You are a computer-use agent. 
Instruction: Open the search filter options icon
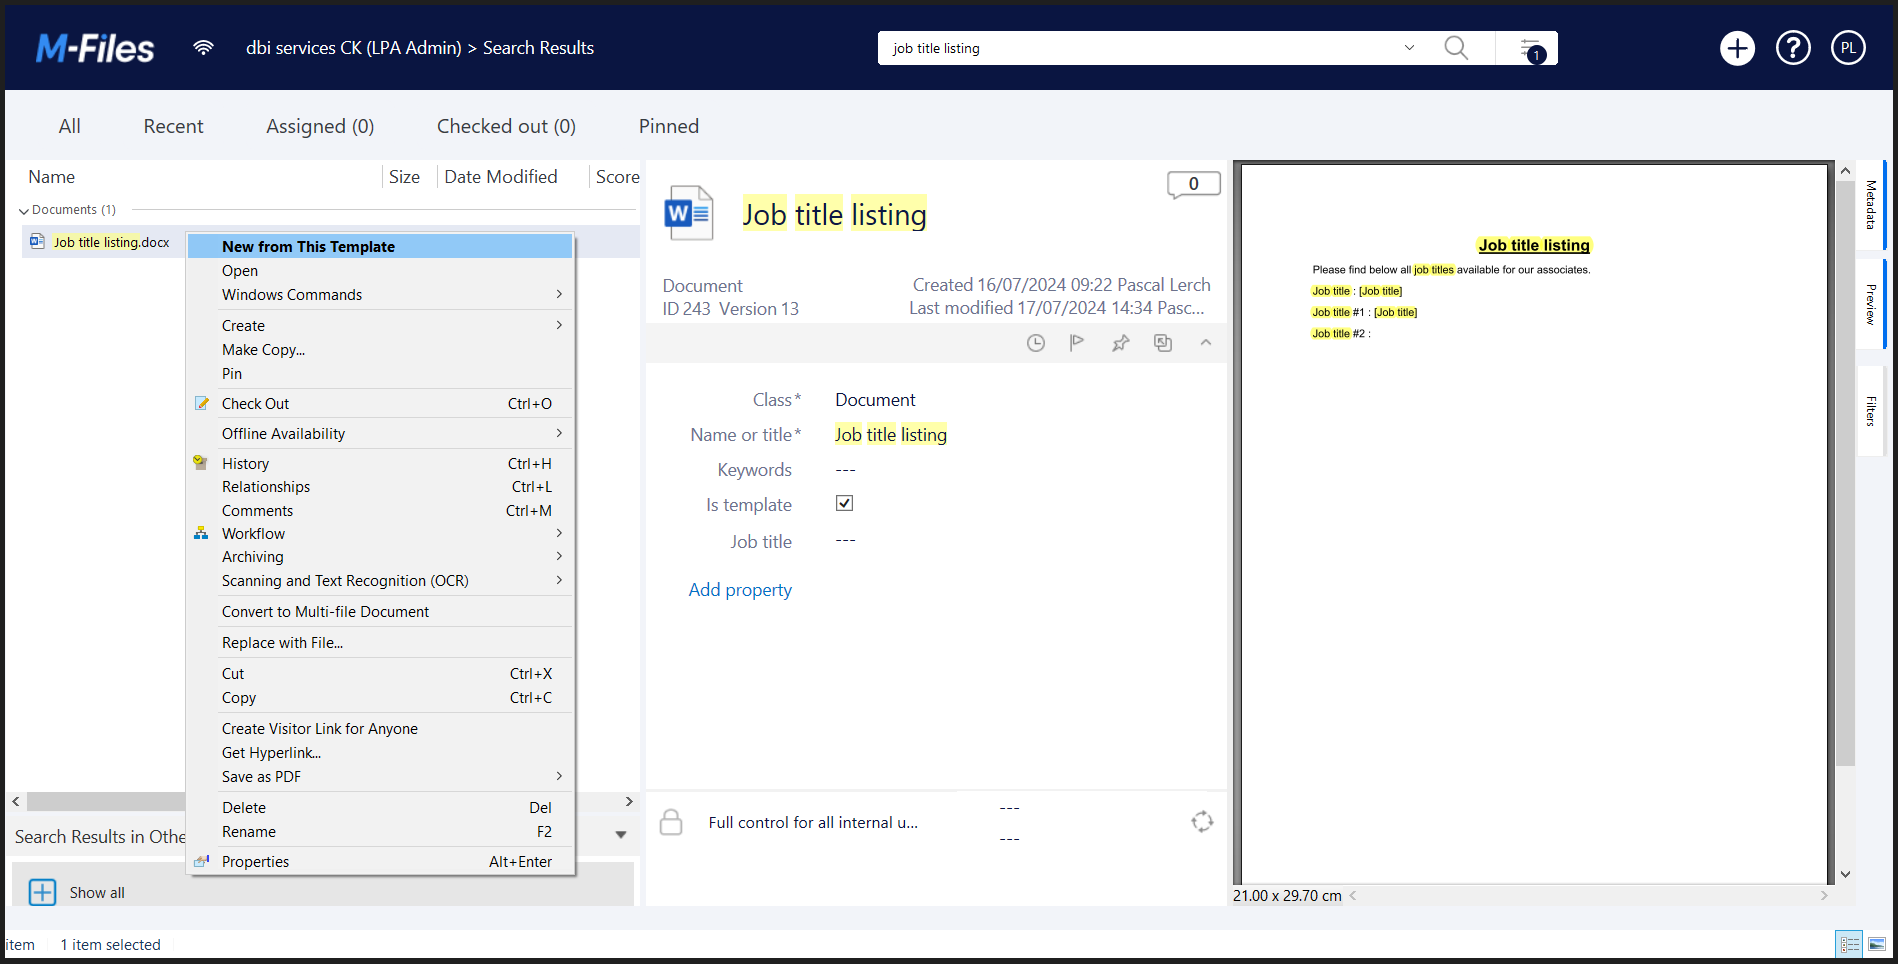pyautogui.click(x=1530, y=48)
